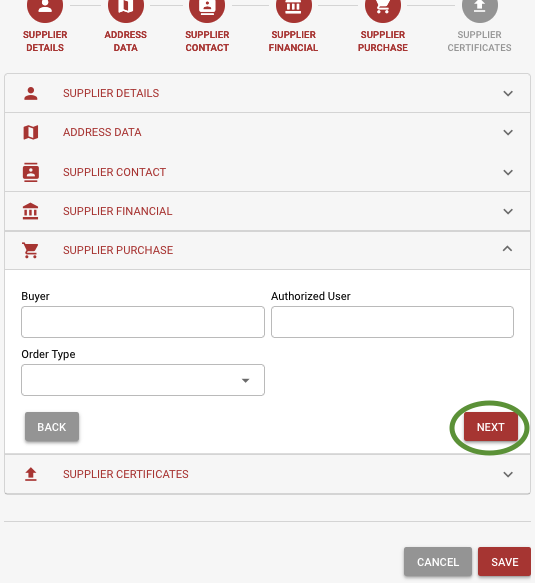Click the Next button
The height and width of the screenshot is (583, 535).
(490, 427)
